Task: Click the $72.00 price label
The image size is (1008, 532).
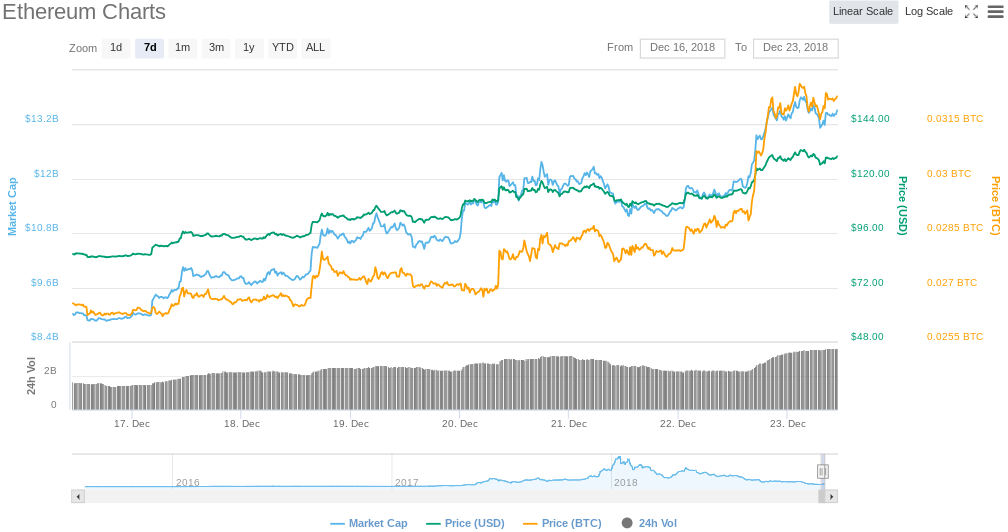Action: point(867,283)
